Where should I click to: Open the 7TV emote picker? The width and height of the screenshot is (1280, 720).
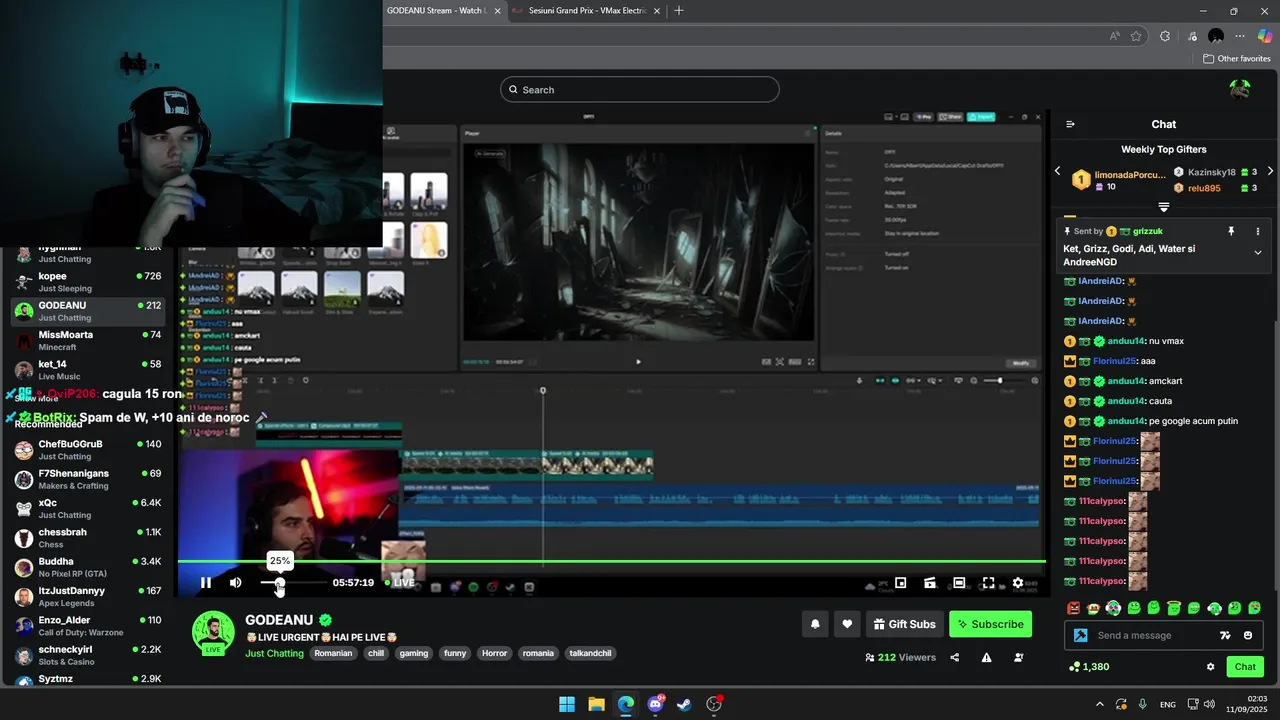click(1225, 635)
